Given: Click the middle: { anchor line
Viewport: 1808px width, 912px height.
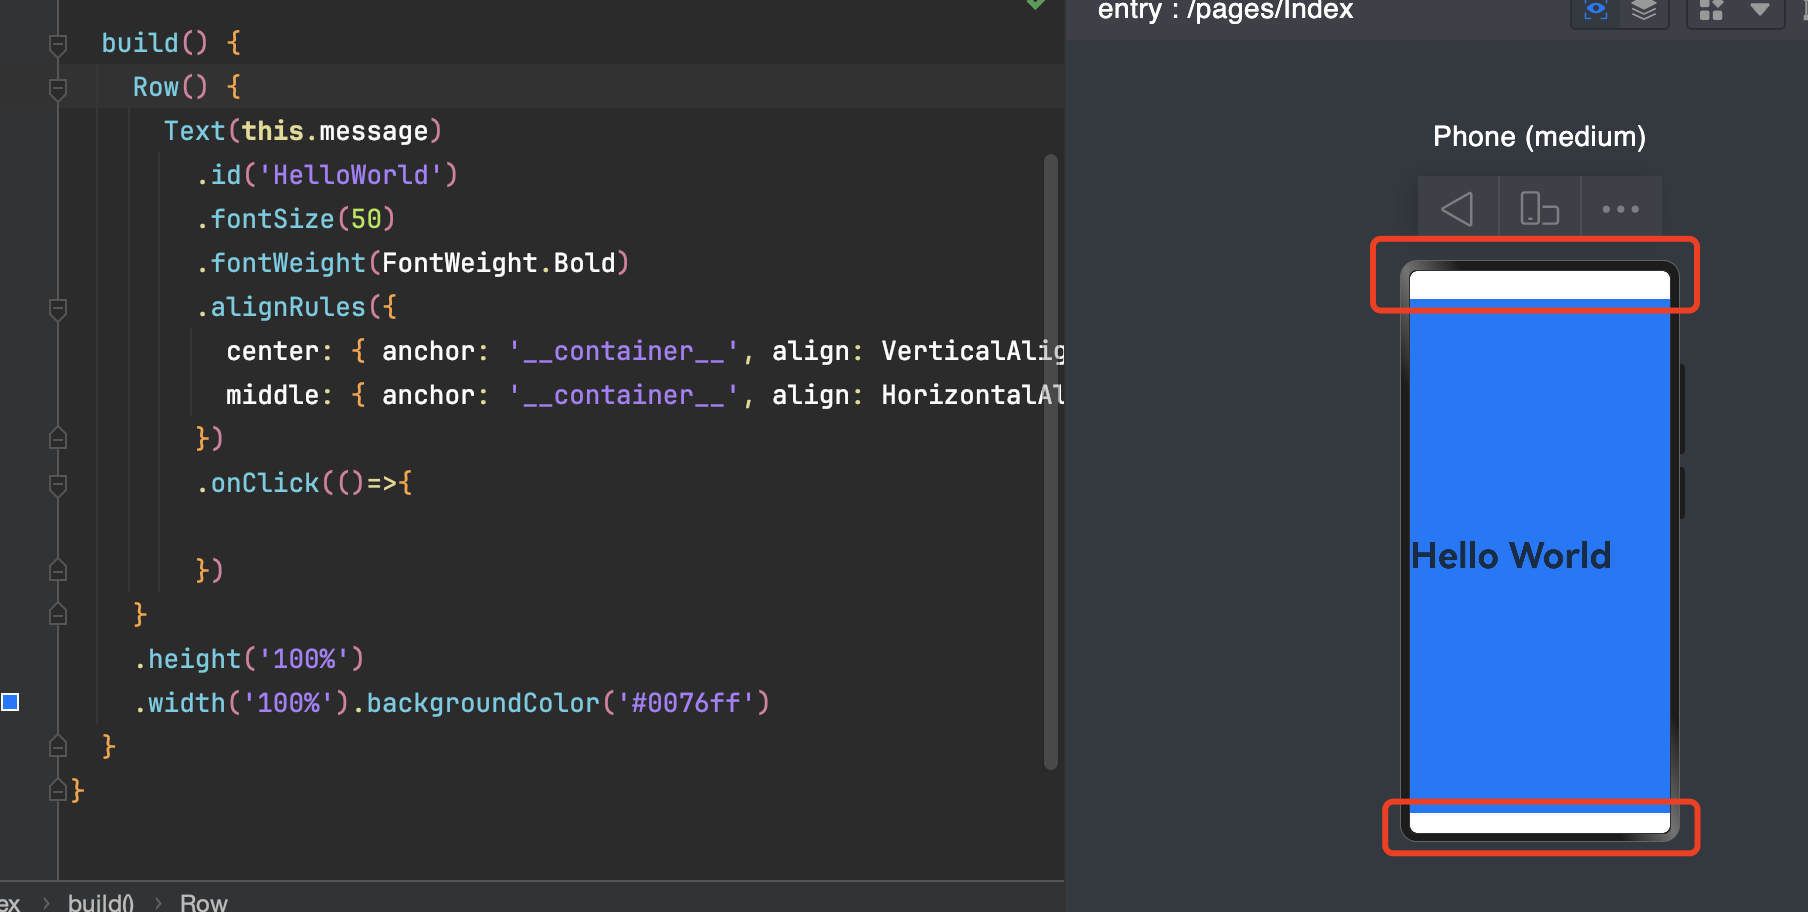Looking at the screenshot, I should tap(645, 395).
